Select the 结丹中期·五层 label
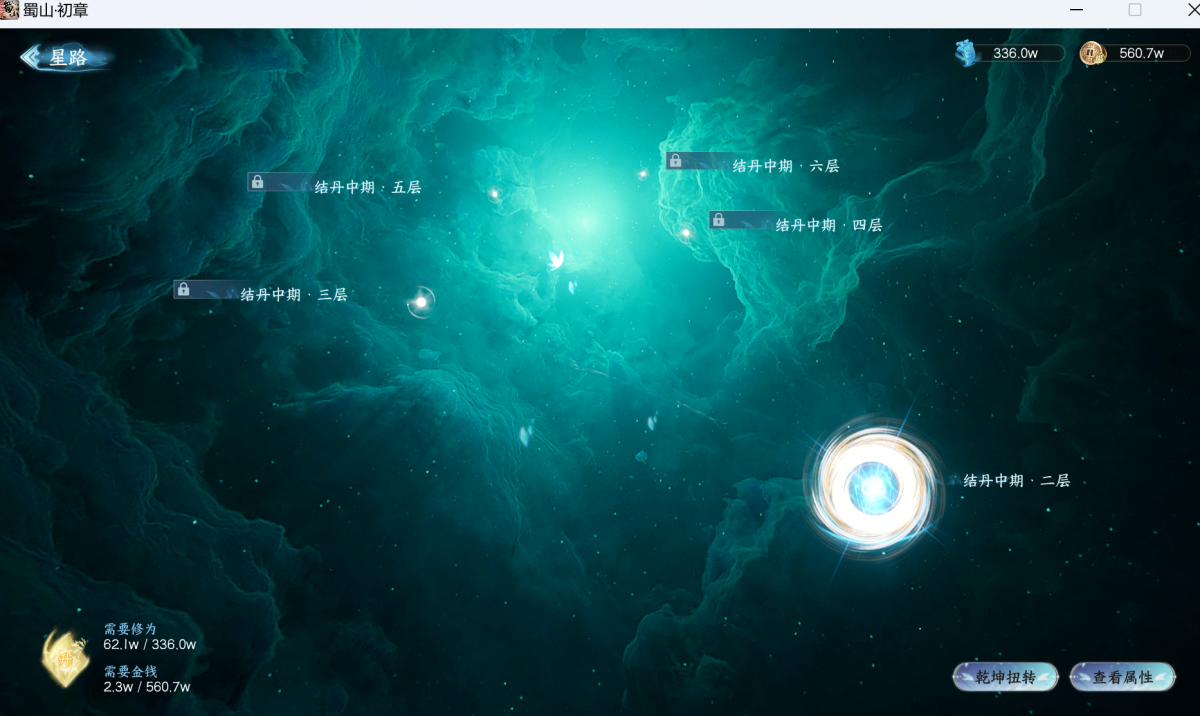The image size is (1200, 716). pyautogui.click(x=368, y=187)
